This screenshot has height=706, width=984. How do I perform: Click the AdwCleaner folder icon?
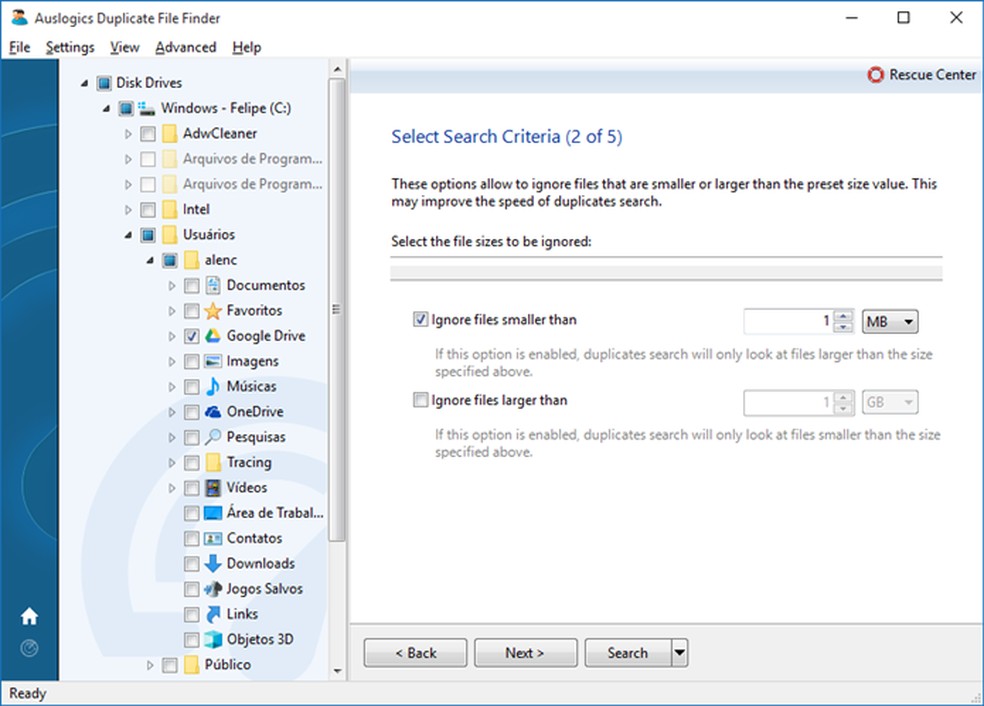169,134
